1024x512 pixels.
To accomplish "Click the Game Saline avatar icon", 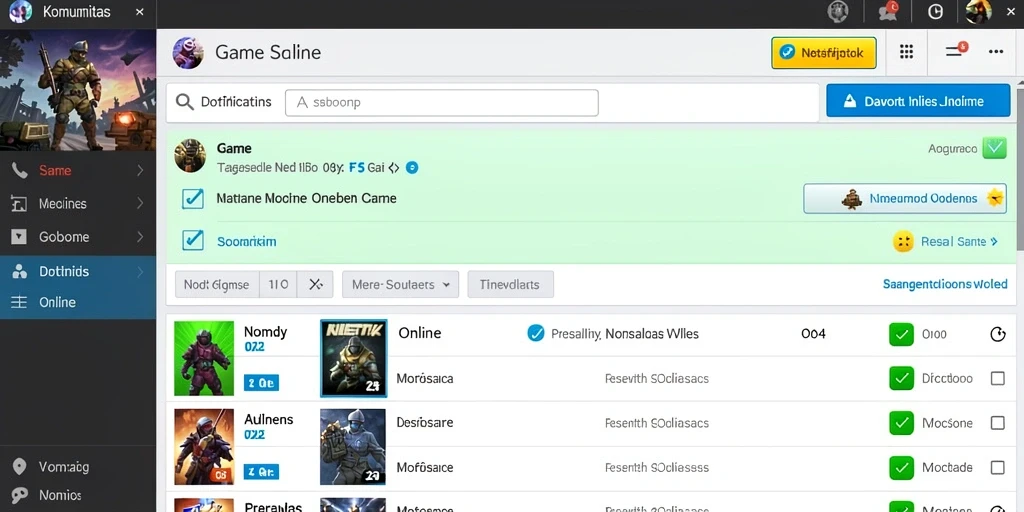I will click(x=188, y=53).
